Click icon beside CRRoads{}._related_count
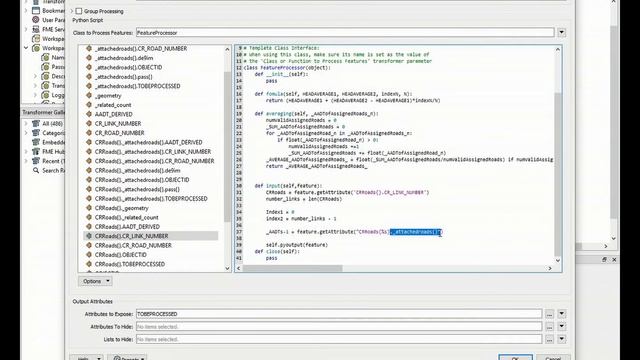 coord(89,217)
